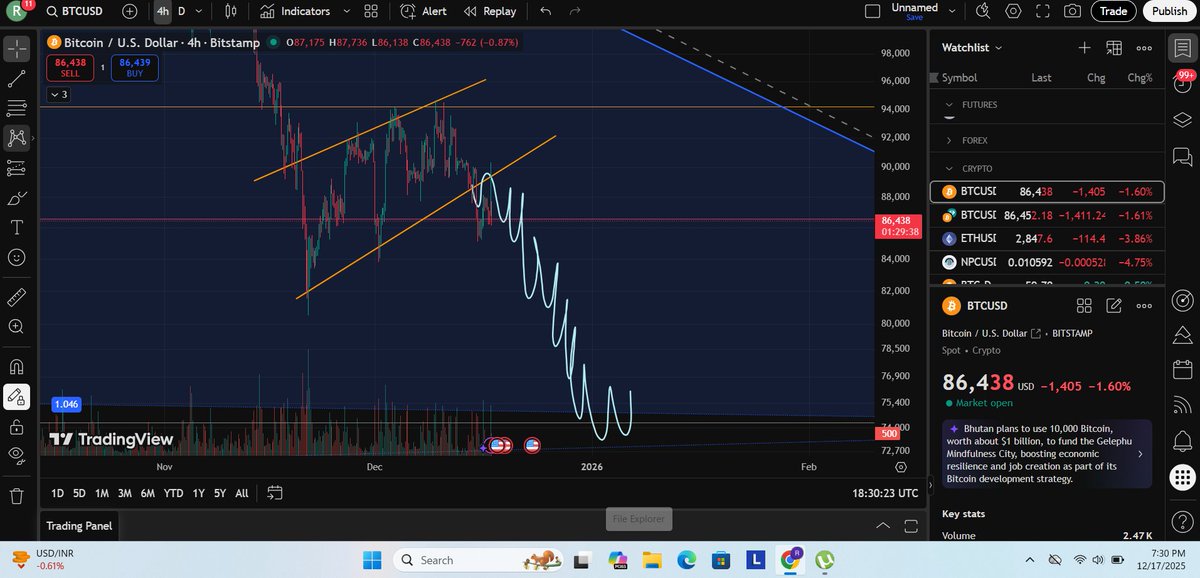Take a chart snapshot with camera icon
The image size is (1200, 578).
(1072, 11)
